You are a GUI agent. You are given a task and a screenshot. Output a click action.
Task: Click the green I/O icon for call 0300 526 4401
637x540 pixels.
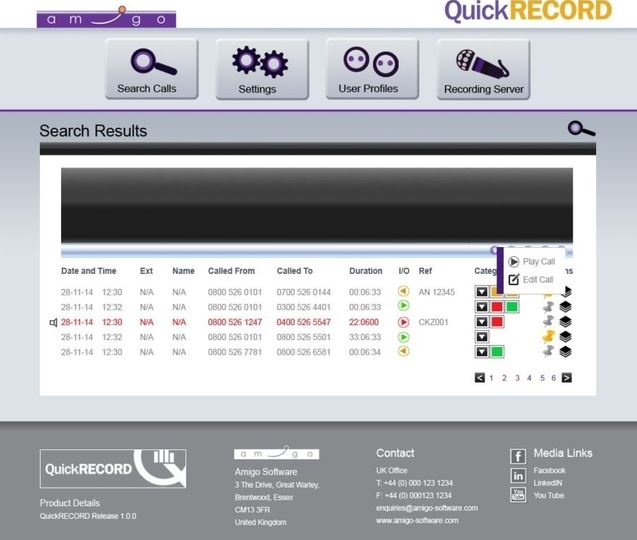pyautogui.click(x=403, y=306)
